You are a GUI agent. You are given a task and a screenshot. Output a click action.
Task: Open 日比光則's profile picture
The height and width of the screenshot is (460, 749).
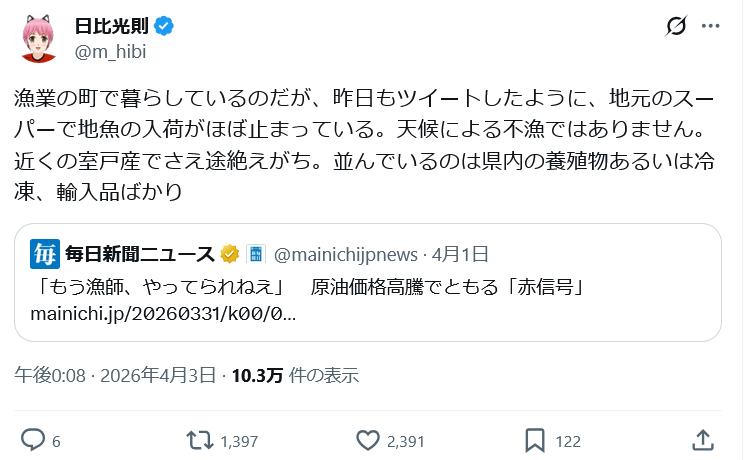40,37
